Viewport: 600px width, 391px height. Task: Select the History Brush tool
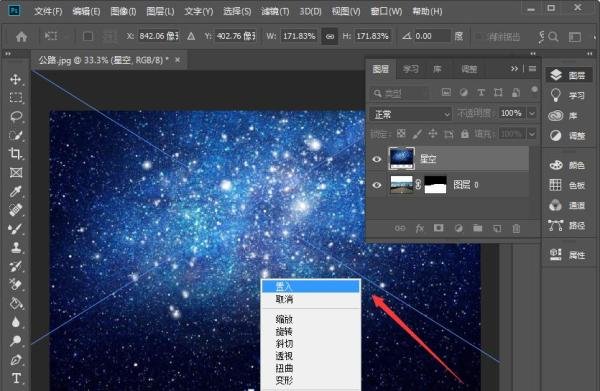16,266
